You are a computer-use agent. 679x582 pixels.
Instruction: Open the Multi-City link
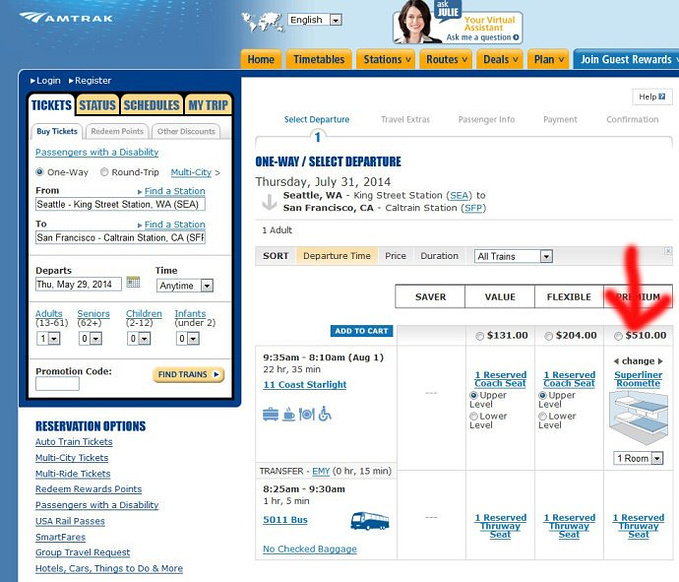191,172
